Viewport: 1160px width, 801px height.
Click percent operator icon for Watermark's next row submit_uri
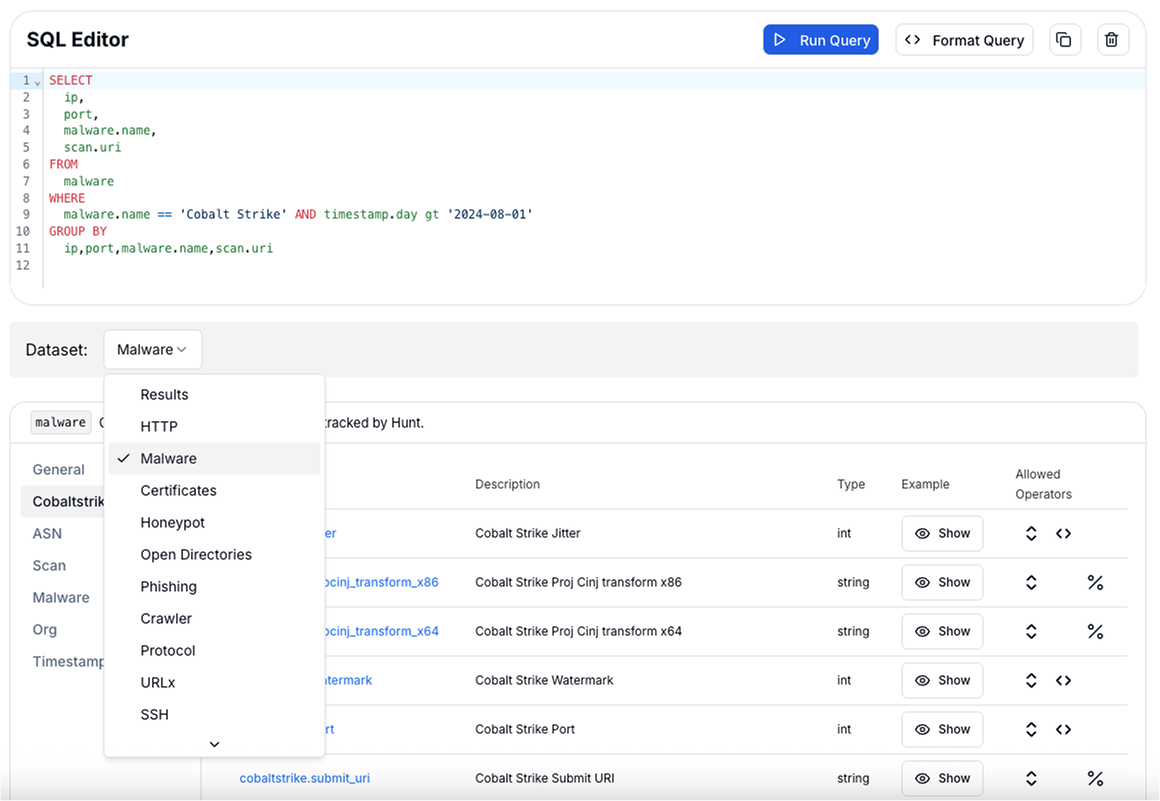click(1095, 778)
